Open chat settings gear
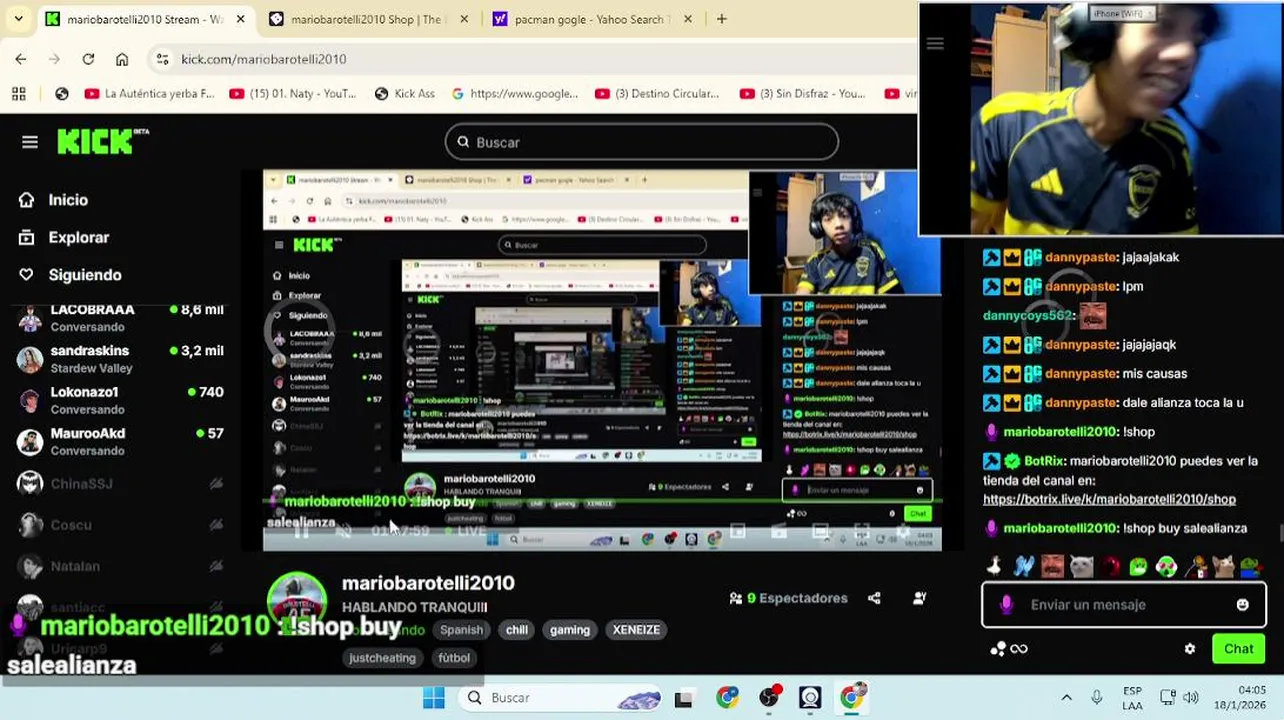This screenshot has height=720, width=1284. 1190,649
